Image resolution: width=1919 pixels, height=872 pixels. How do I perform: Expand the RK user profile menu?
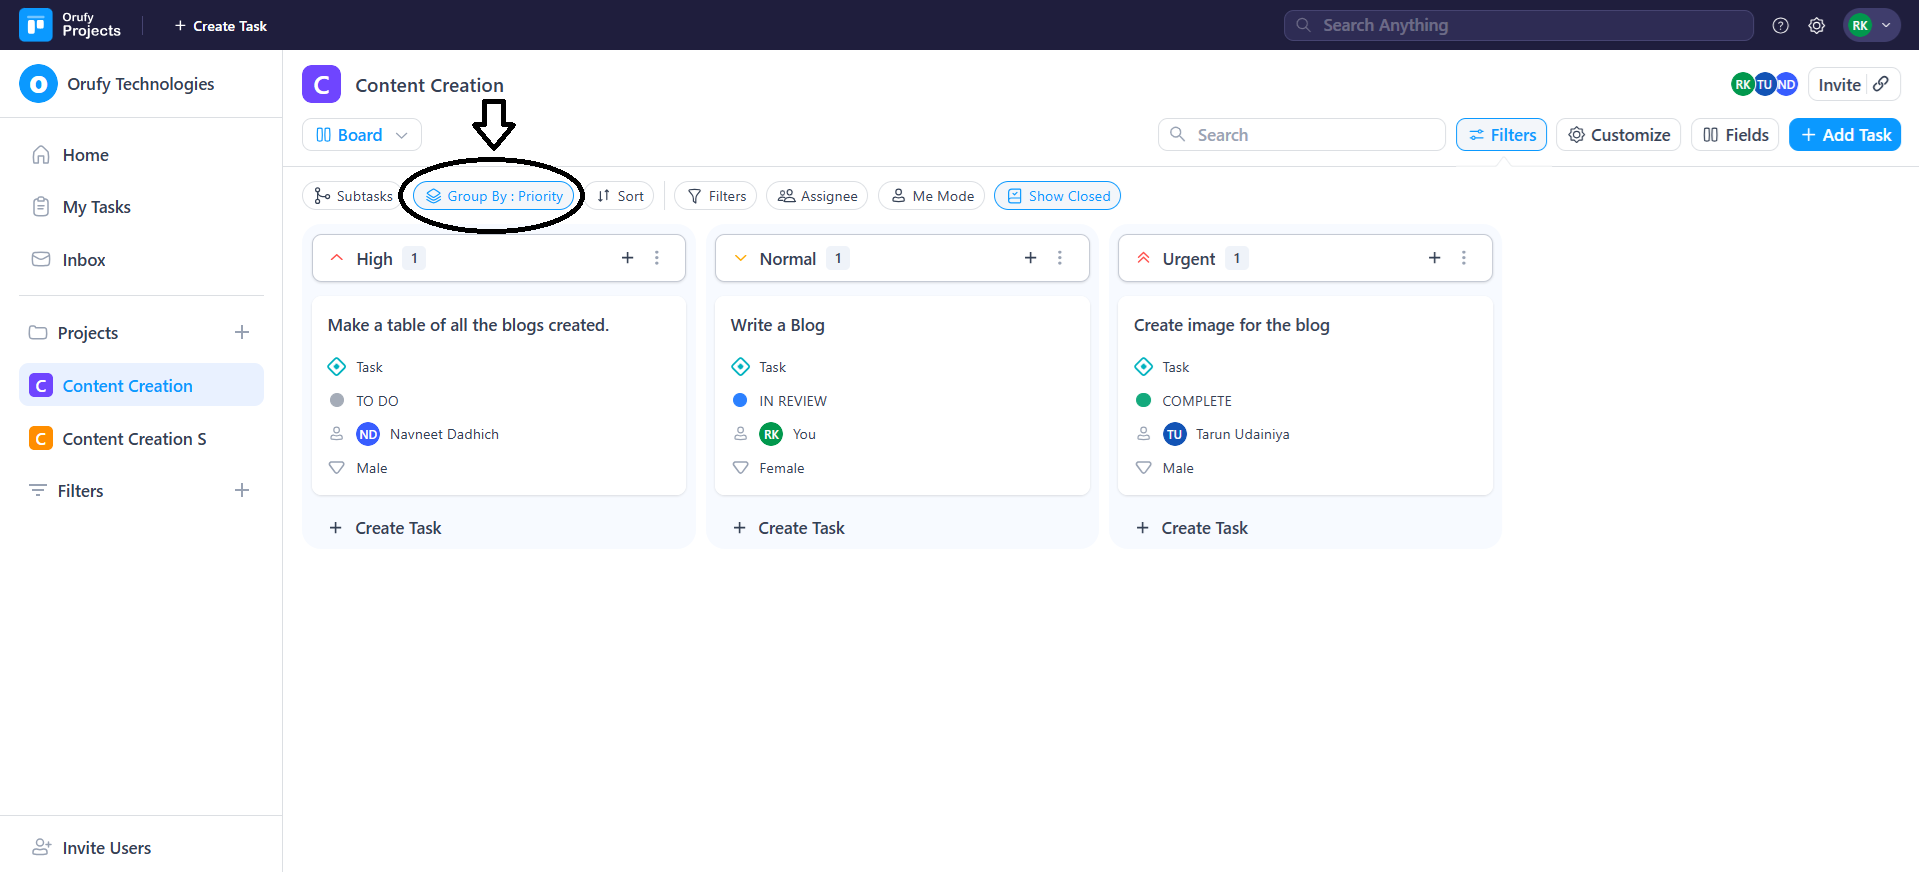click(1871, 26)
